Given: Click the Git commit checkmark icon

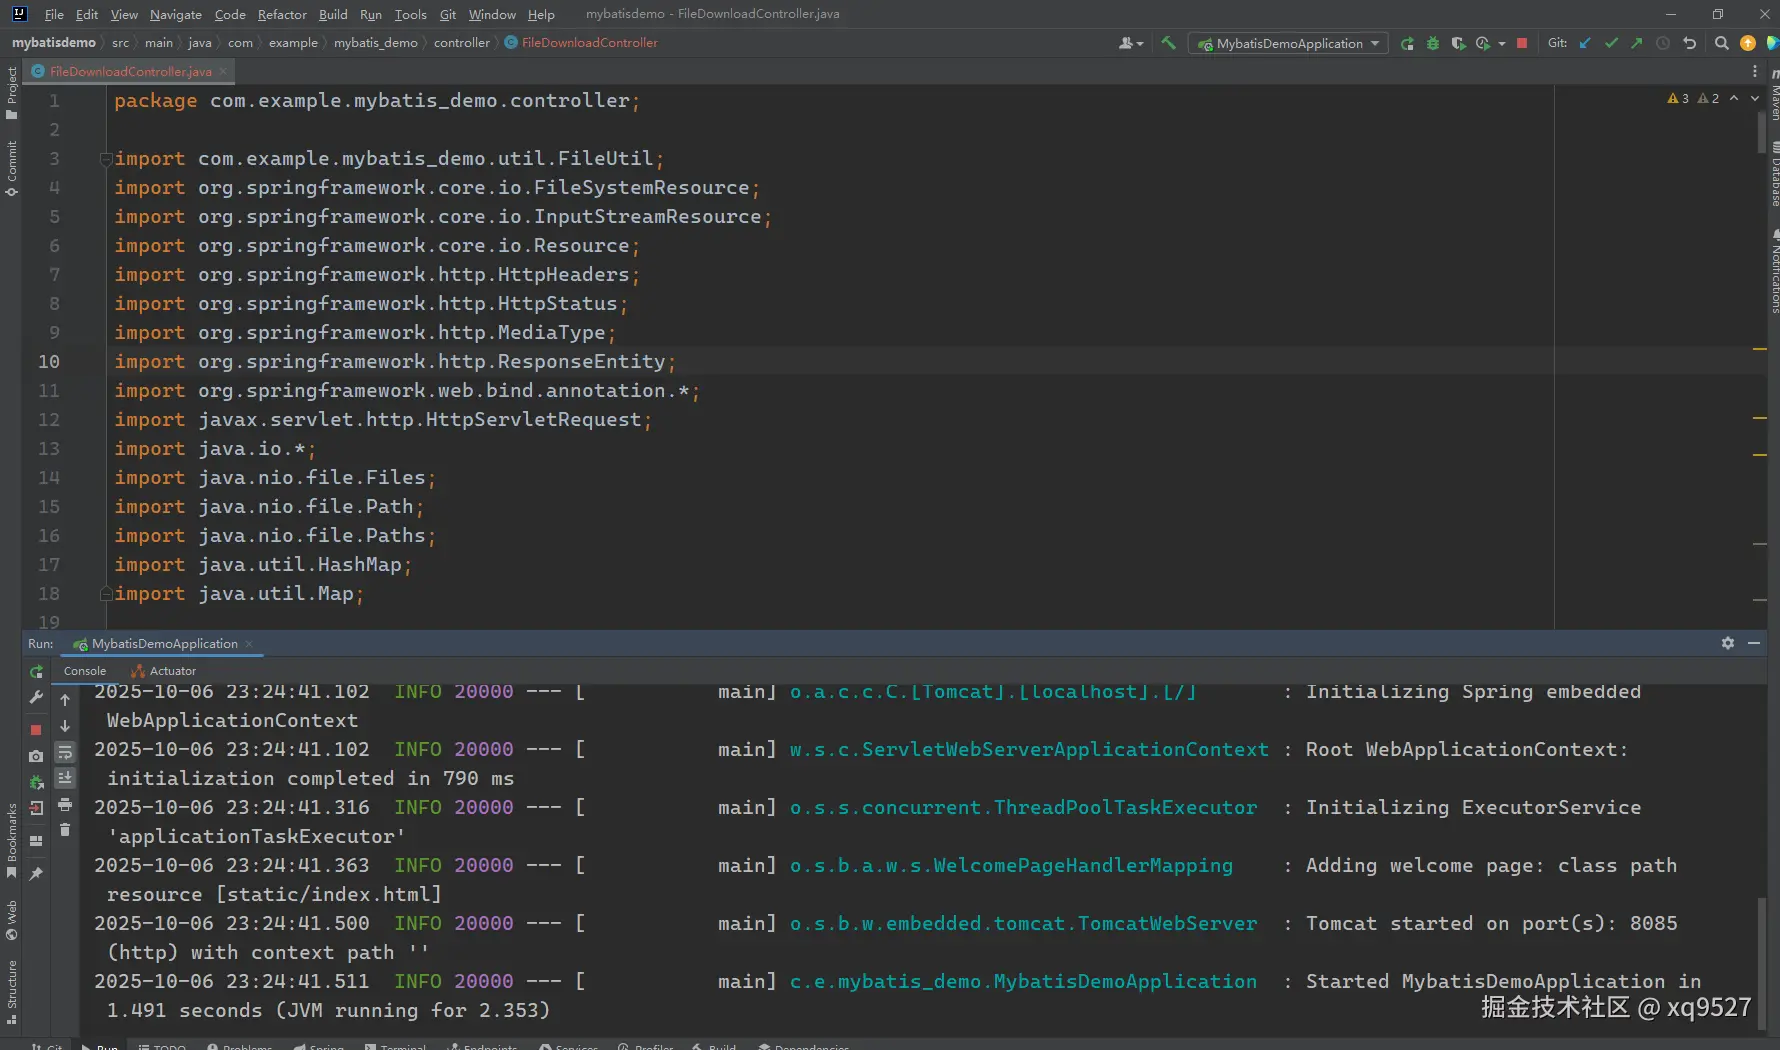Looking at the screenshot, I should click(1611, 43).
